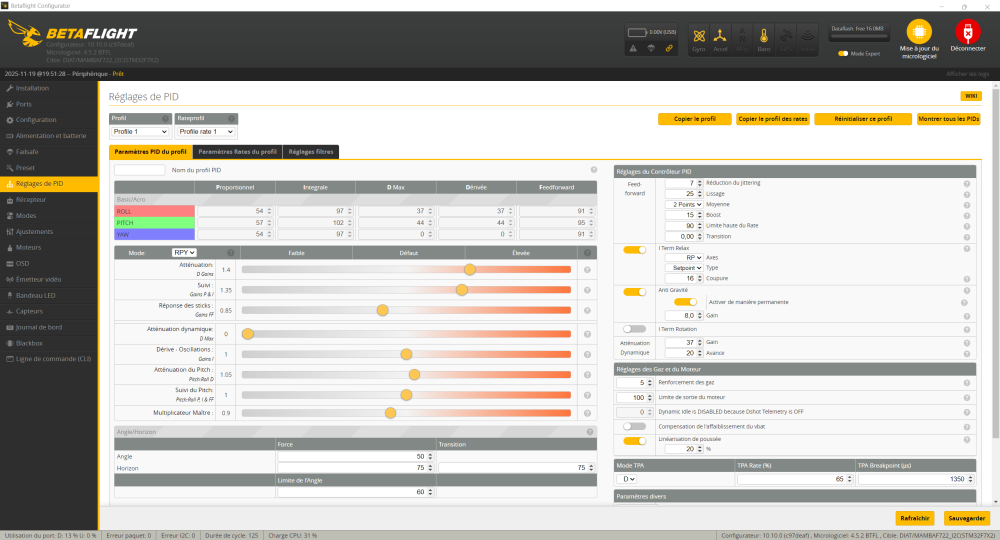This screenshot has width=1000, height=540.
Task: Click help icon next to Anti Gravité
Action: pyautogui.click(x=967, y=291)
